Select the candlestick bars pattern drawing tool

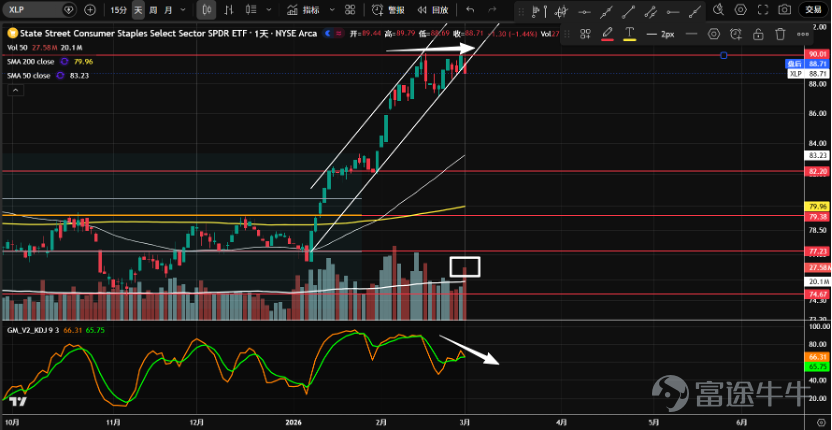pyautogui.click(x=560, y=11)
